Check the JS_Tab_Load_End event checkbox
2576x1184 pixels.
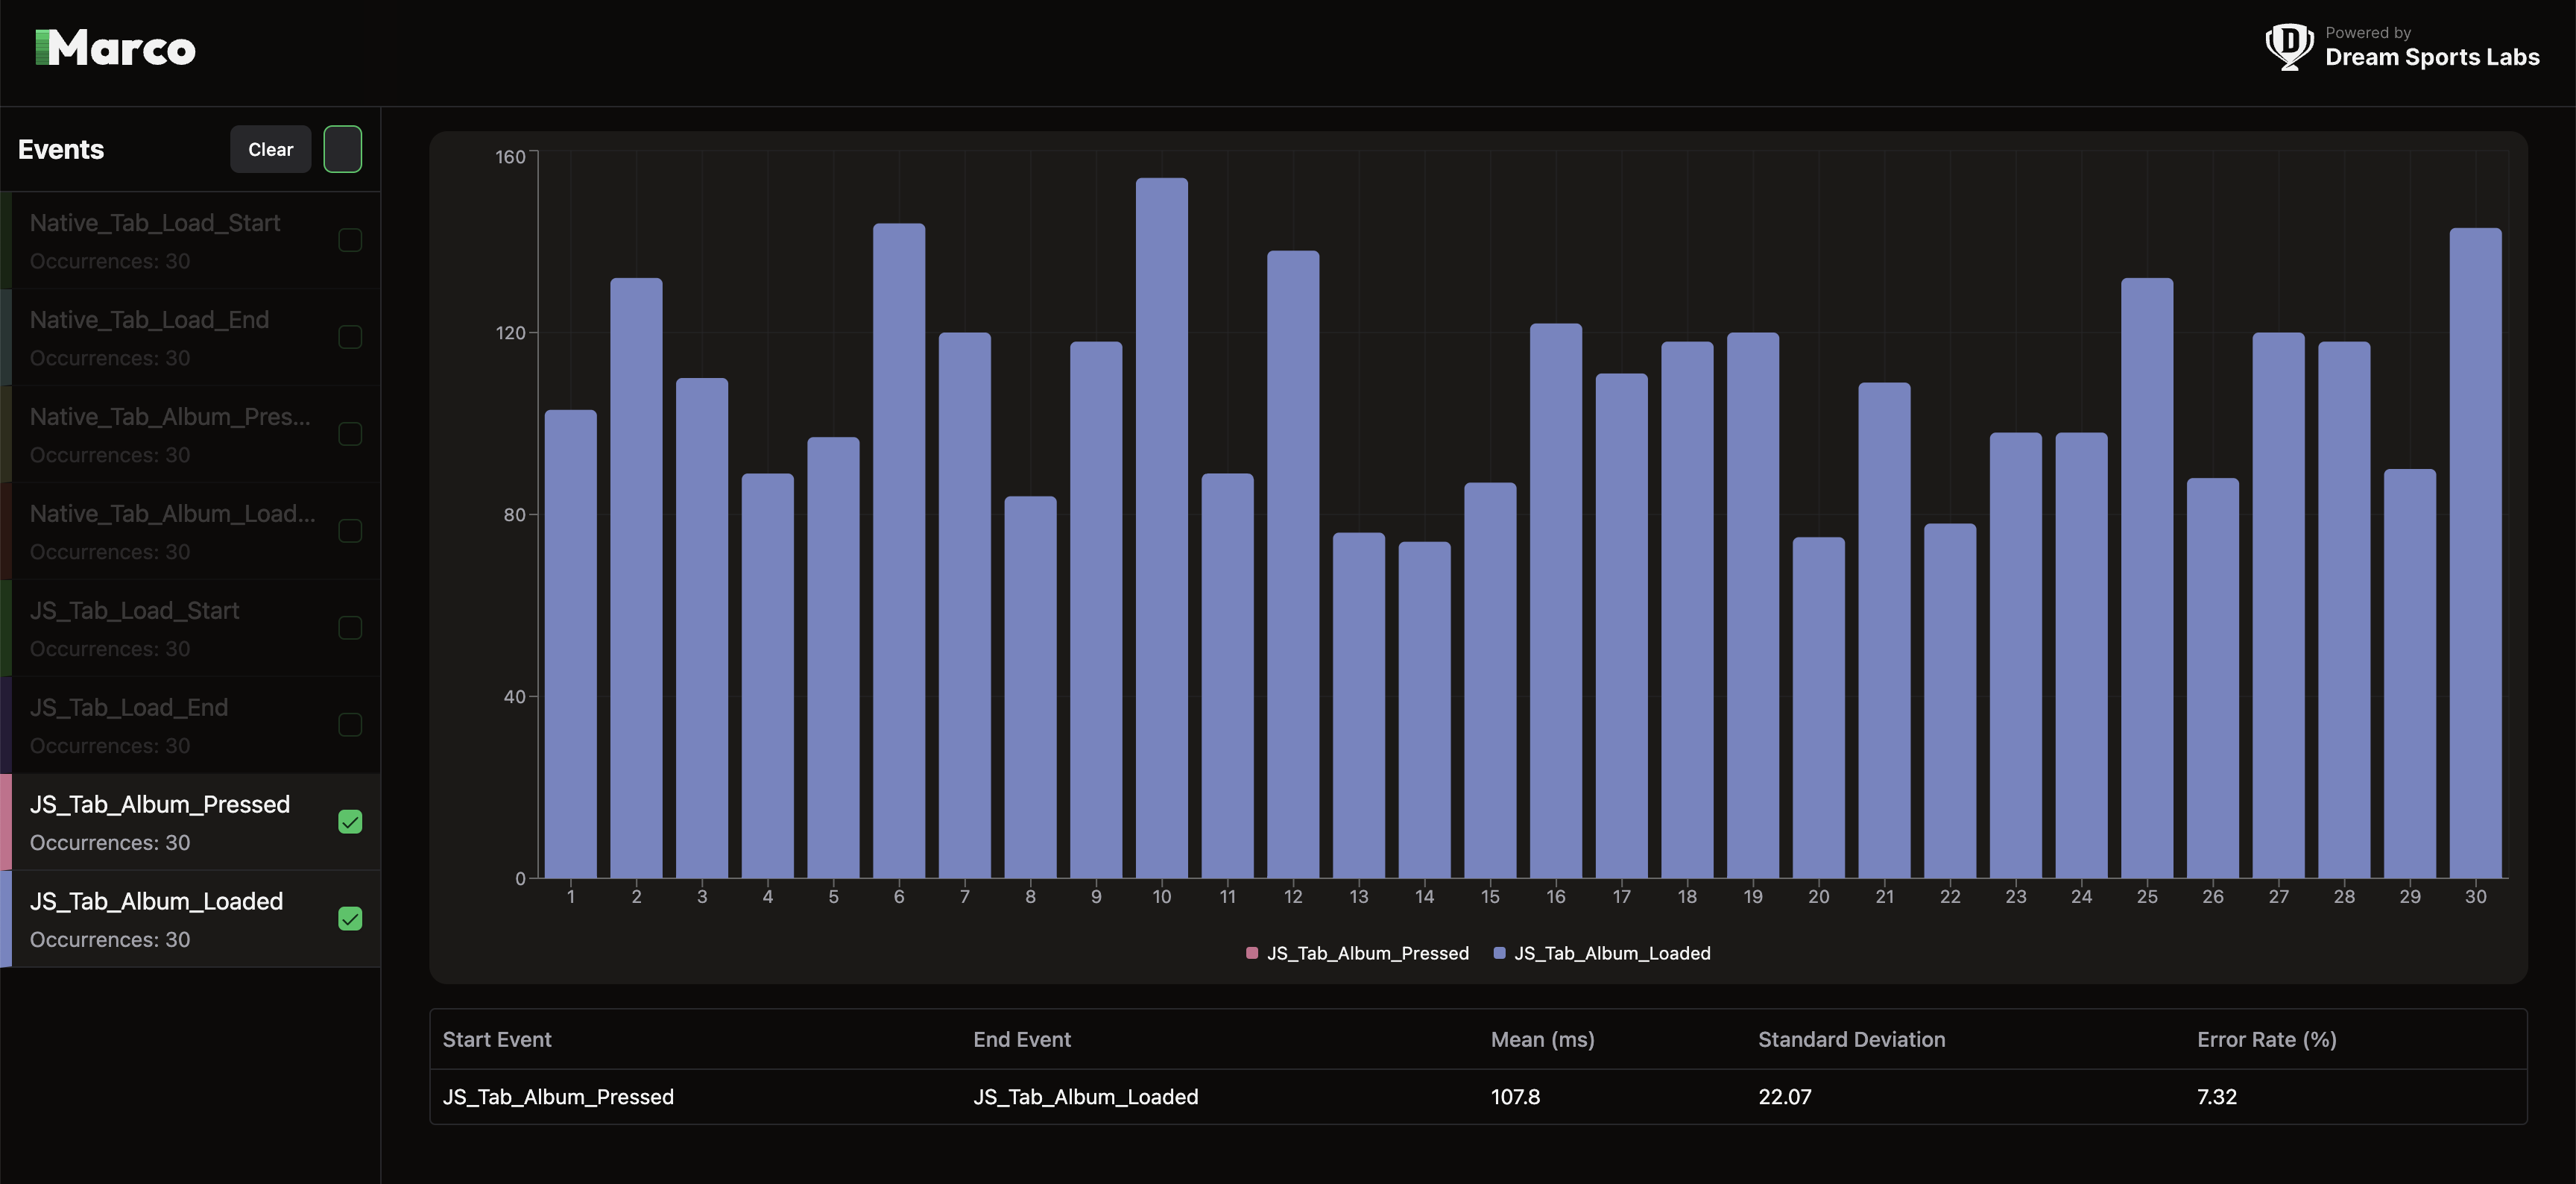pyautogui.click(x=350, y=725)
